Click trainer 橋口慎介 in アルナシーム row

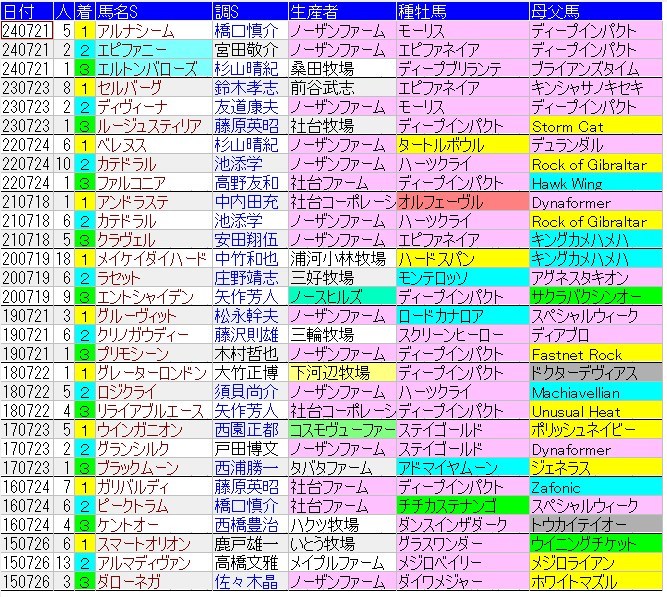click(250, 31)
